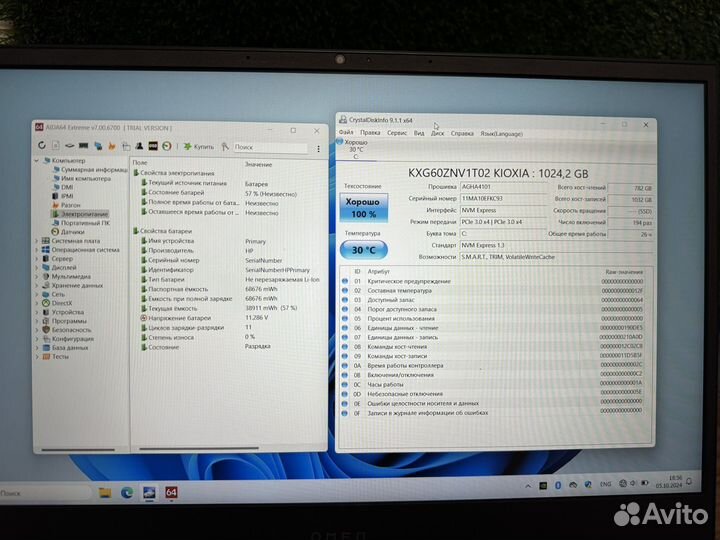Image resolution: width=720 pixels, height=540 pixels.
Task: Click the Значение column header
Action: pos(258,164)
